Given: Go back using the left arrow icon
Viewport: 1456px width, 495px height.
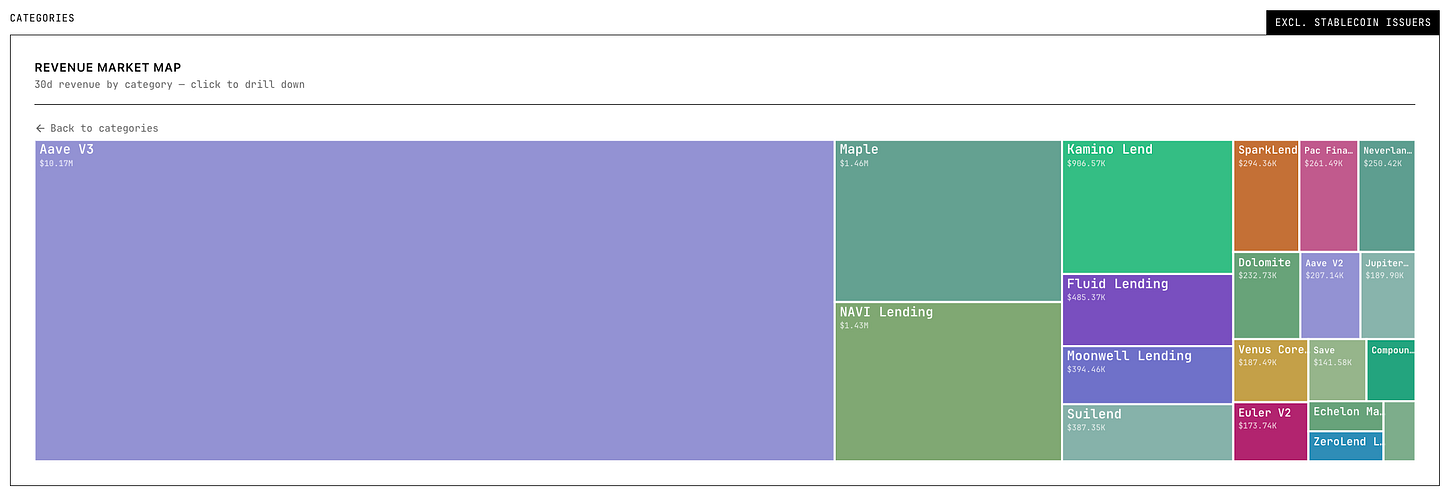Looking at the screenshot, I should coord(40,129).
